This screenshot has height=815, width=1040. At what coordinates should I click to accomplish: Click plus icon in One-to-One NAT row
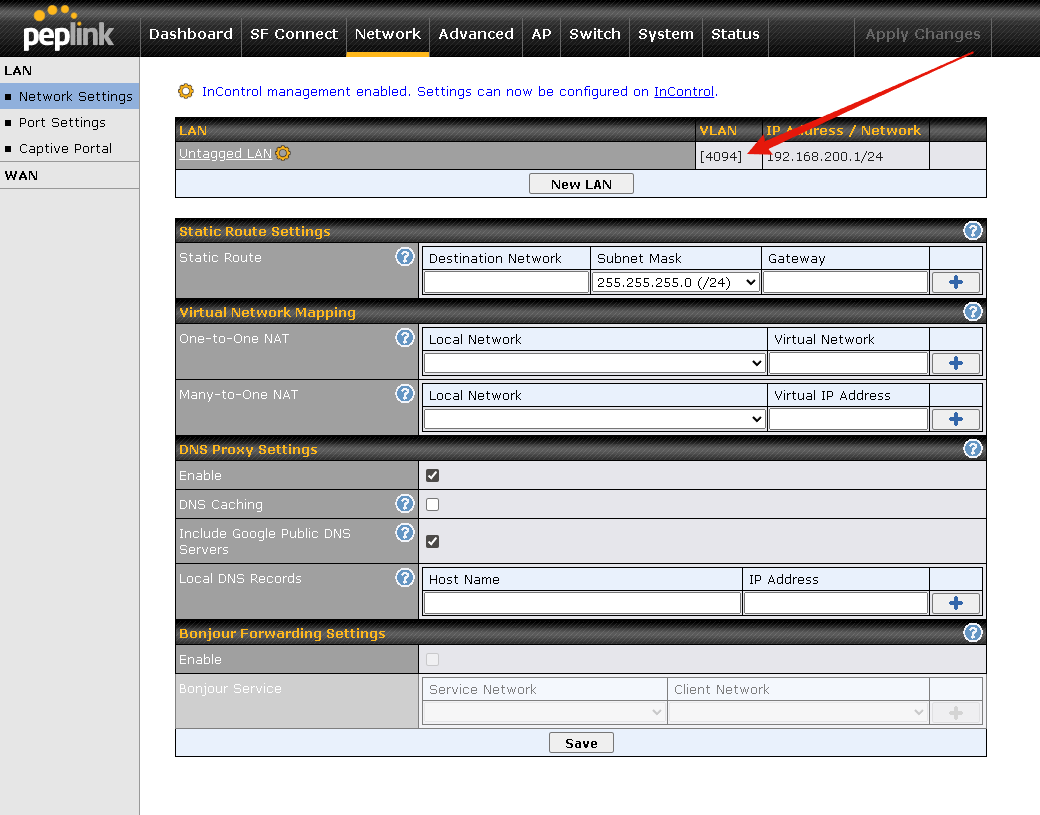955,364
